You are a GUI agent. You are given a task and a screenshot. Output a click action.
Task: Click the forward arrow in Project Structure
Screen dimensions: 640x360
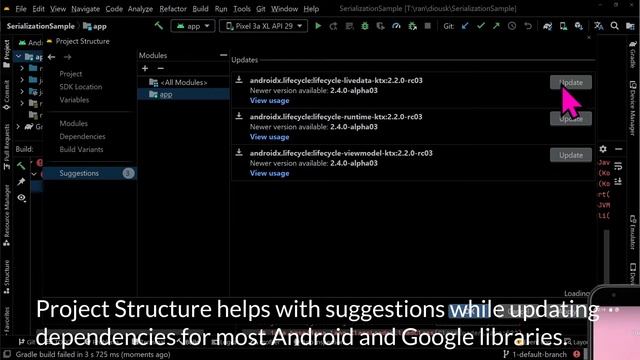tap(68, 57)
